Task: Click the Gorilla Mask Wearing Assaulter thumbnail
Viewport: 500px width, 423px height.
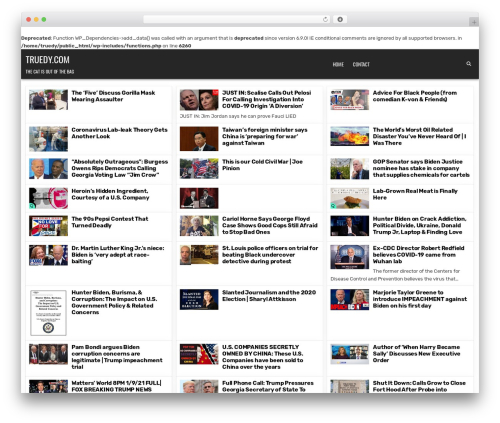Action: point(48,100)
